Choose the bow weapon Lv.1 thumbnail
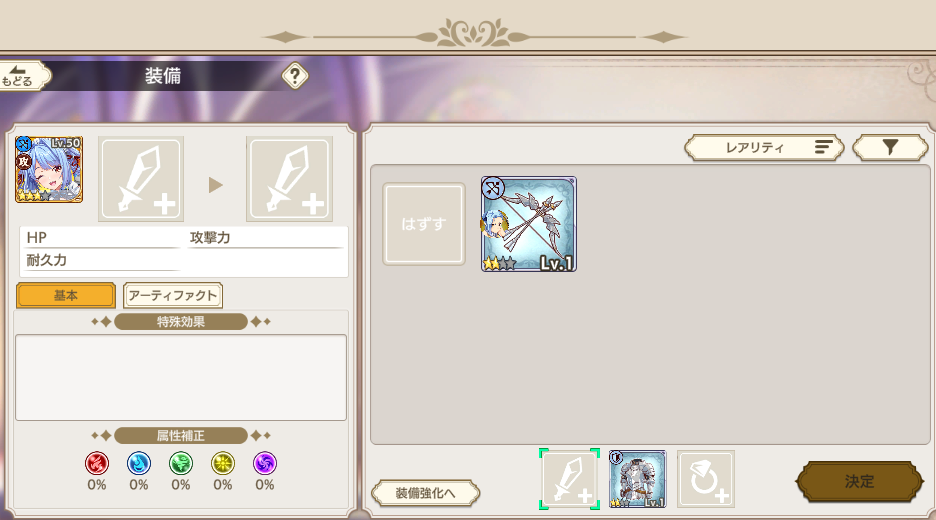The height and width of the screenshot is (520, 936). click(x=529, y=224)
